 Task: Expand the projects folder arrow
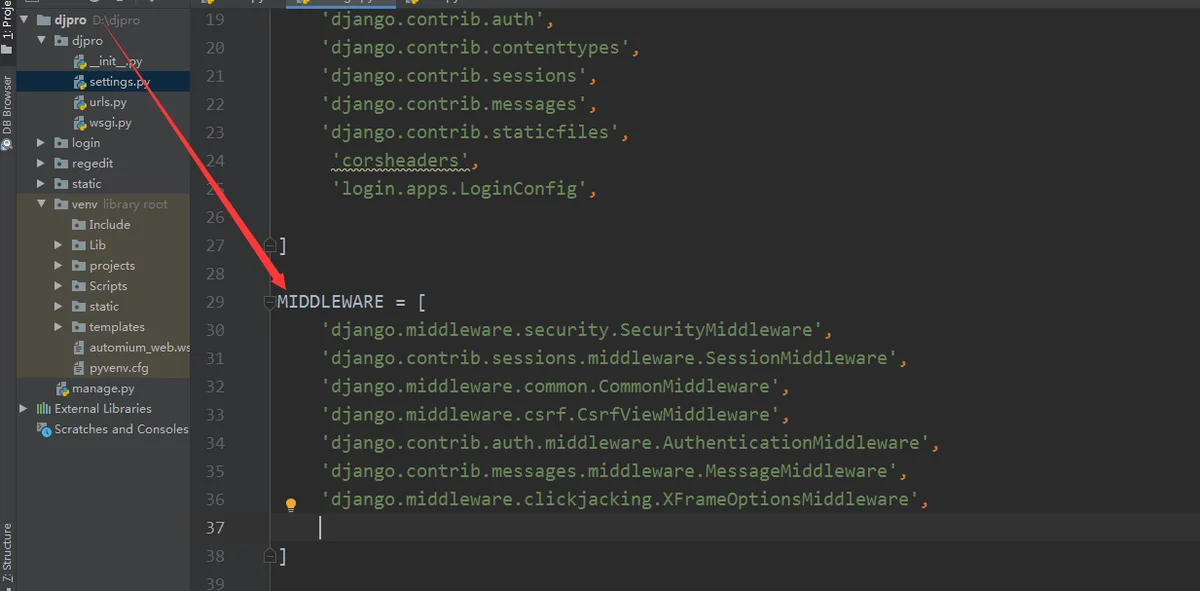pos(59,266)
